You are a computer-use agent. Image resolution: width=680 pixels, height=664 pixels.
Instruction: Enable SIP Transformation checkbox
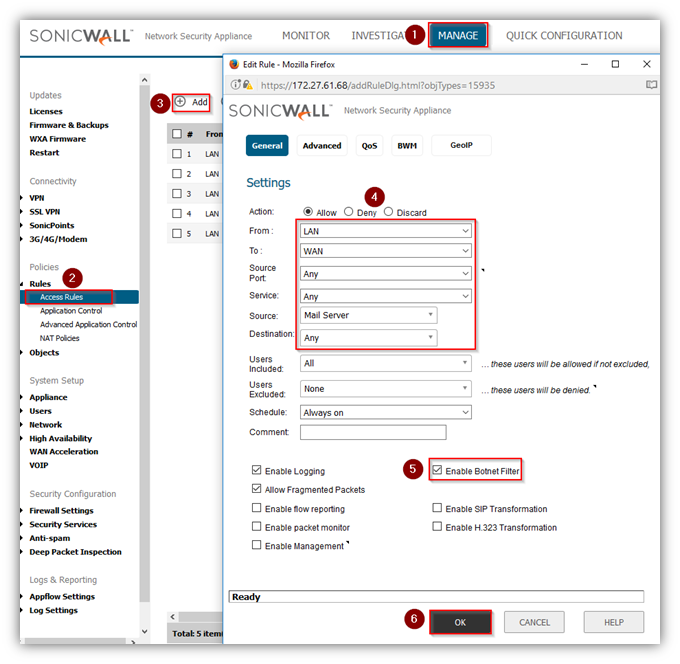tap(437, 507)
